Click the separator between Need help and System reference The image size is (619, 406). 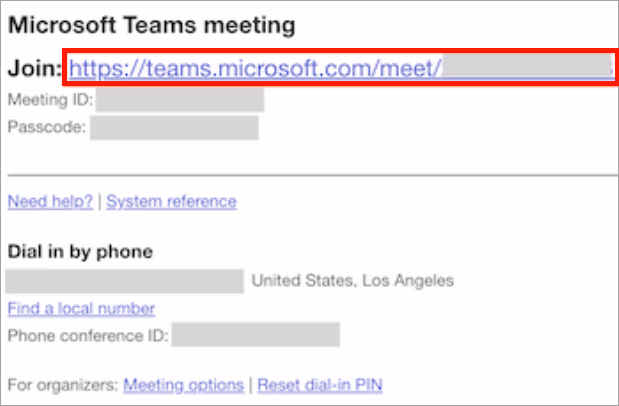[x=100, y=201]
